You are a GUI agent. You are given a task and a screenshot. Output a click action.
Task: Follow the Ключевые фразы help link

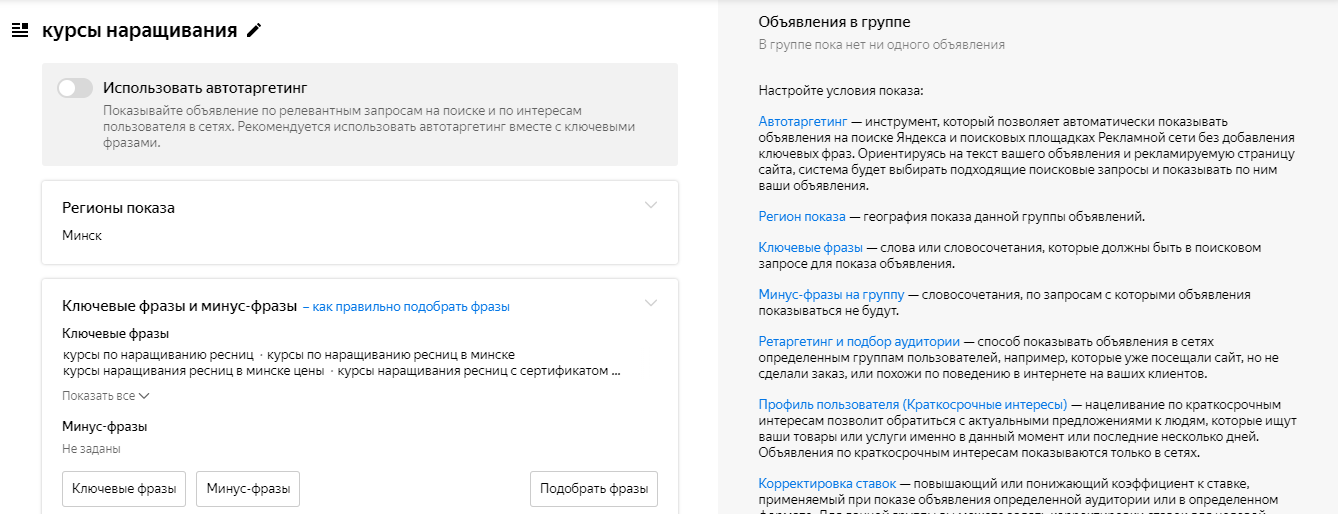click(810, 247)
